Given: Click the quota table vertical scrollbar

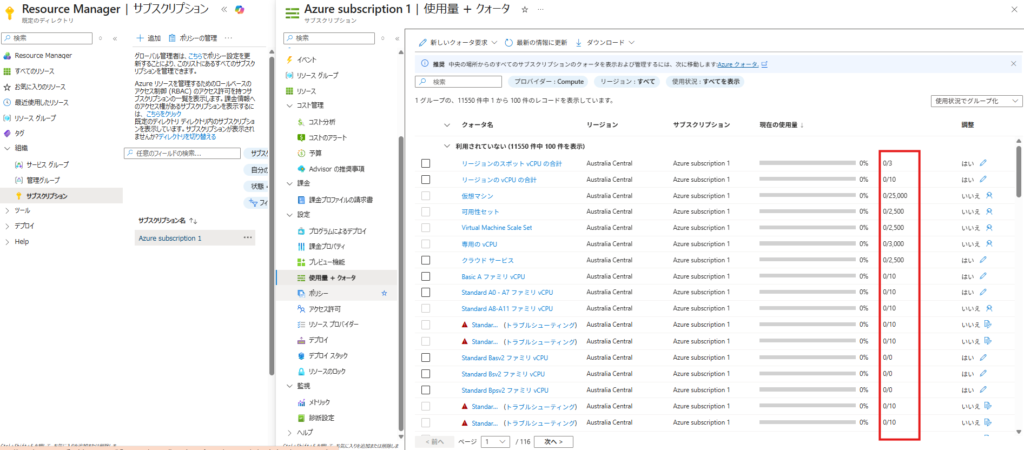Looking at the screenshot, I should 1018,171.
